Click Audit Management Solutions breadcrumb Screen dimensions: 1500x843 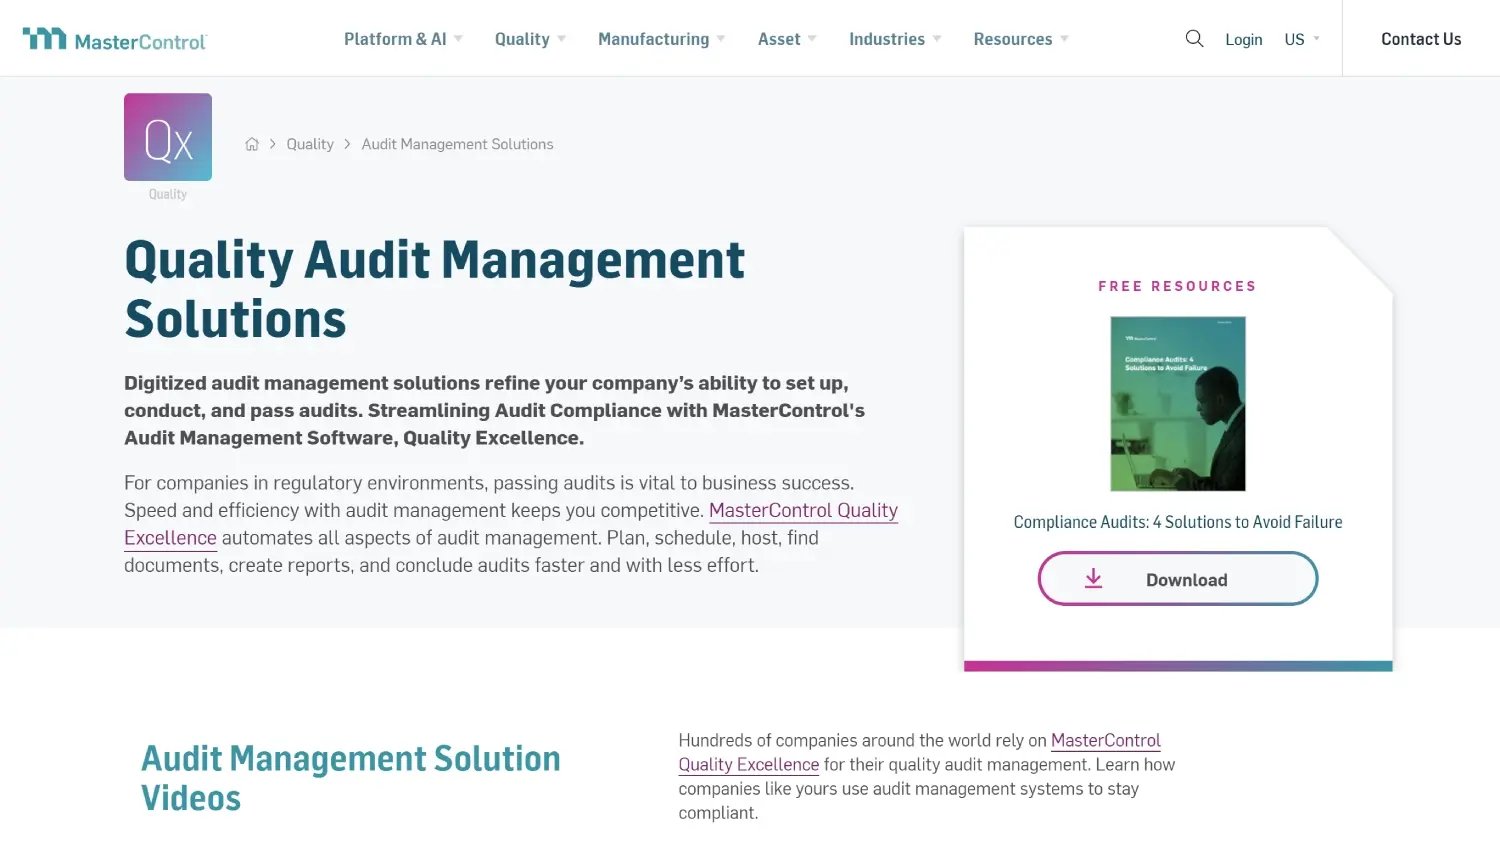point(457,144)
